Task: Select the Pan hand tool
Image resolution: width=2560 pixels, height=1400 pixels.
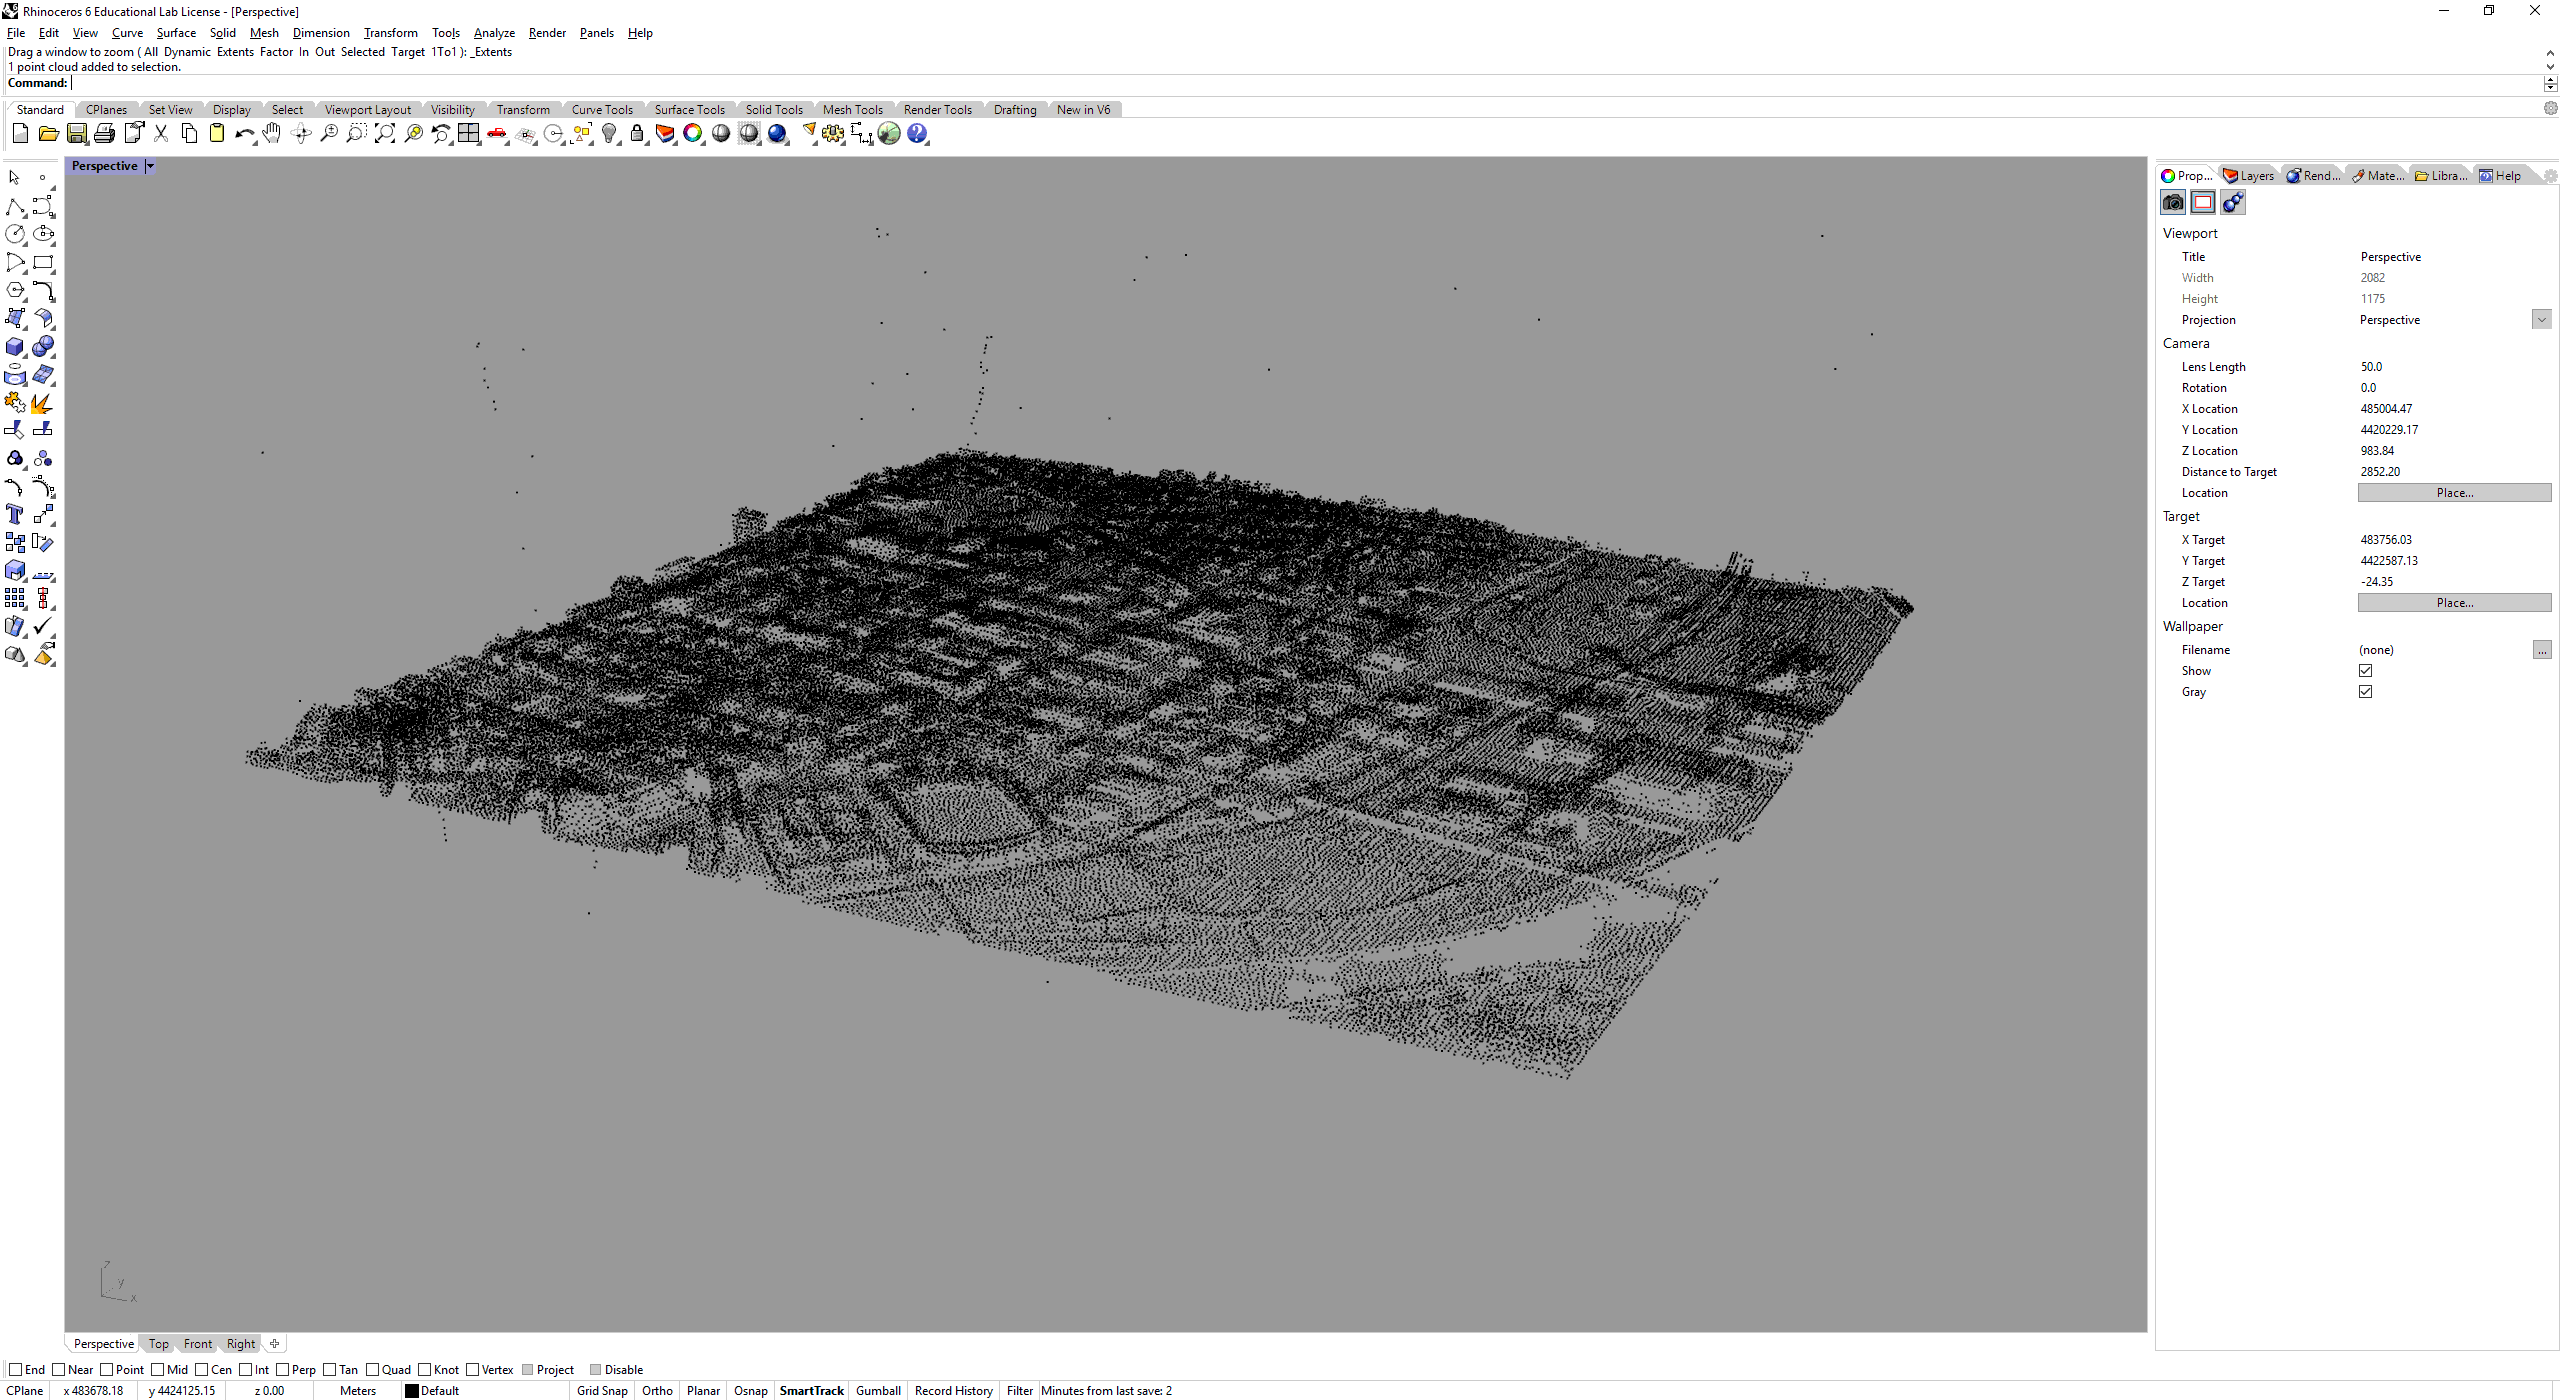Action: [x=272, y=134]
